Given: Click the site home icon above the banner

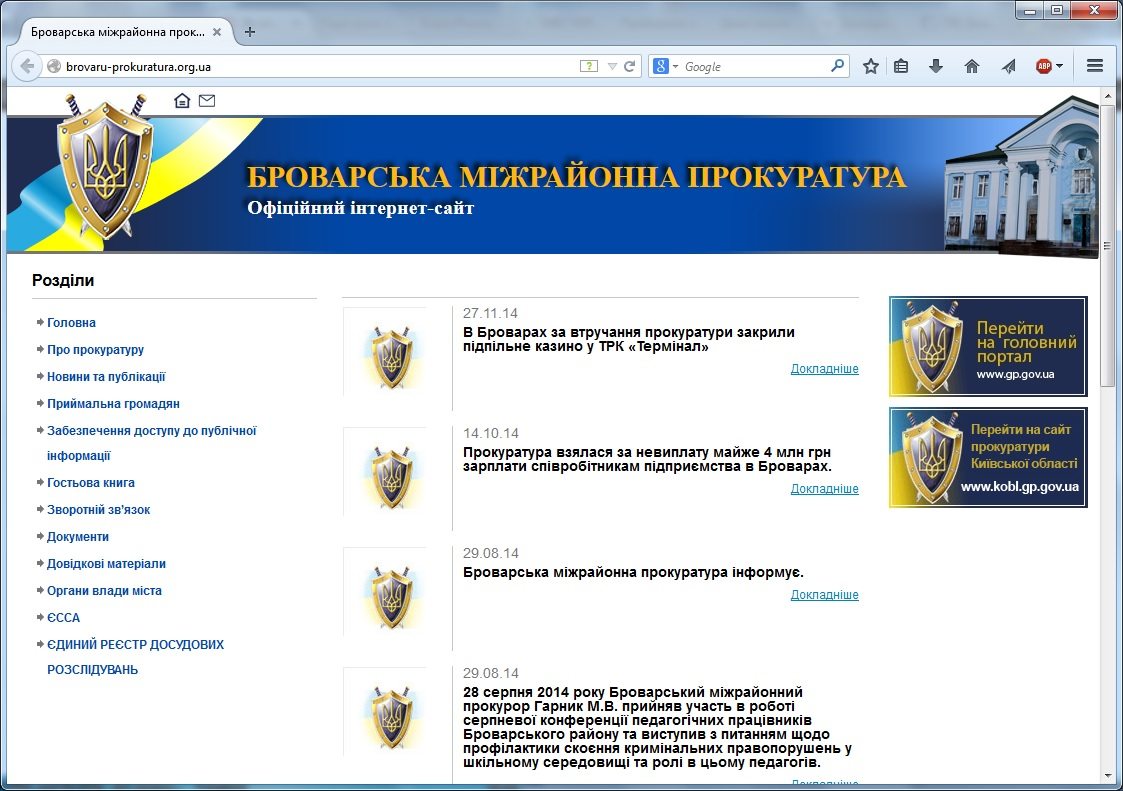Looking at the screenshot, I should [x=182, y=100].
